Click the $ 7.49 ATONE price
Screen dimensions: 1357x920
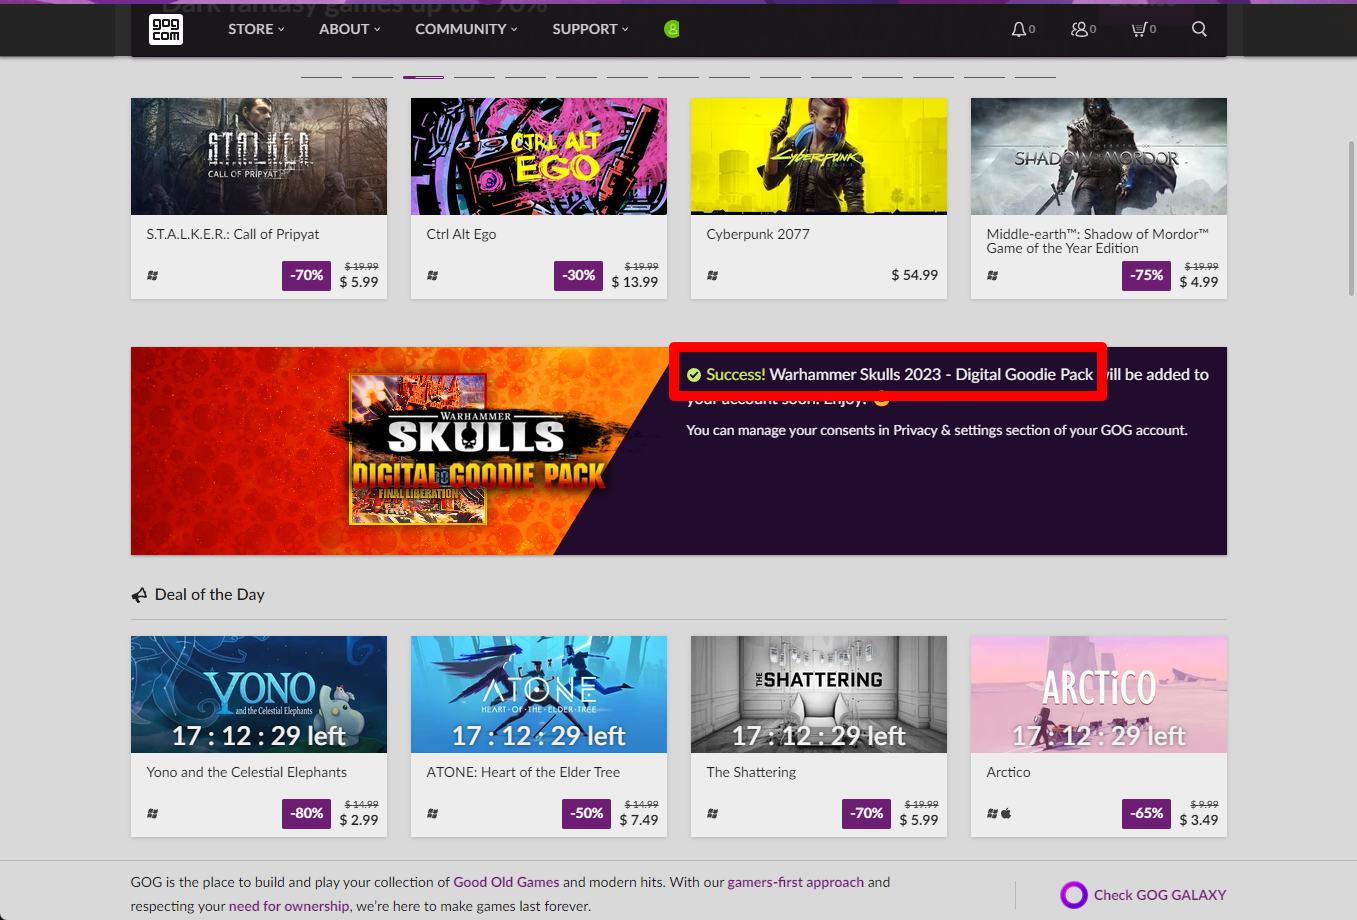[x=639, y=820]
